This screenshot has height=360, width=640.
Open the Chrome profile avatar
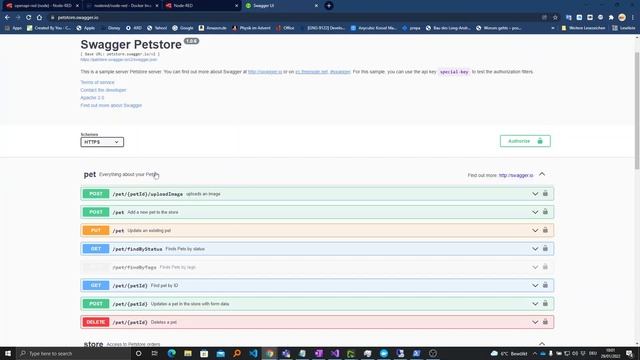622,18
